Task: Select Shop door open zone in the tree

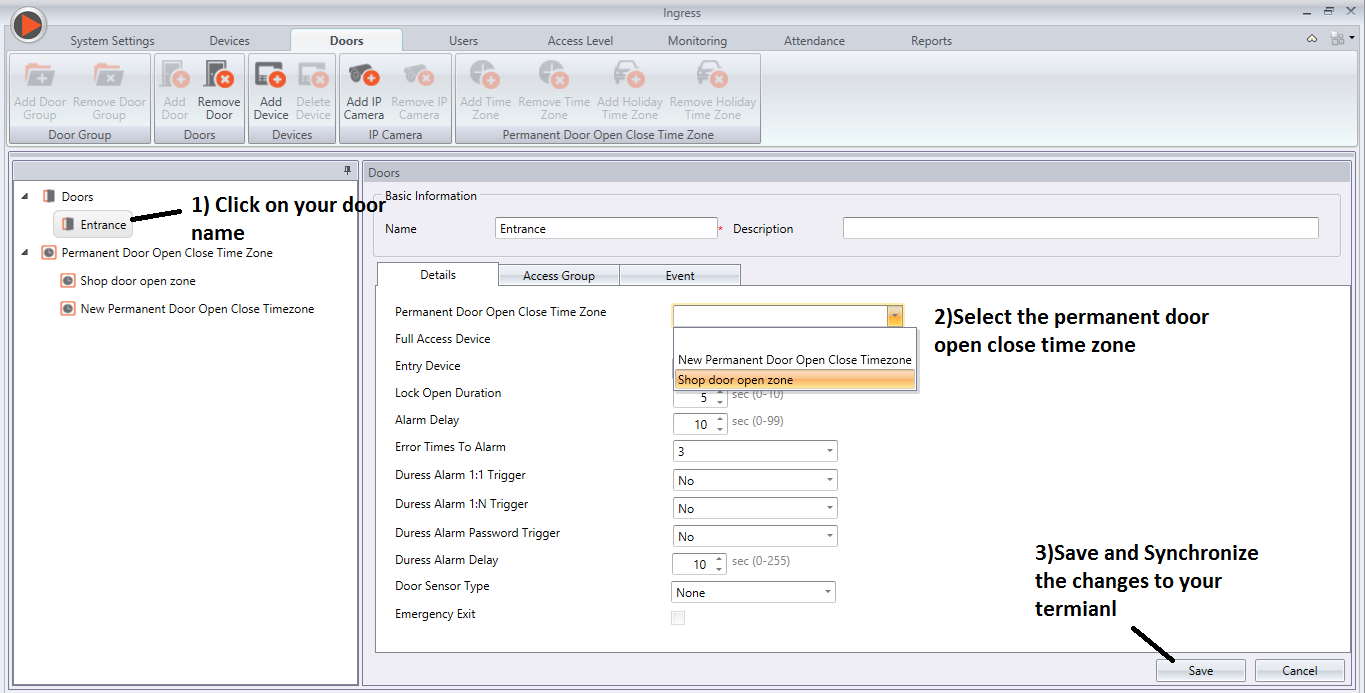Action: tap(138, 281)
